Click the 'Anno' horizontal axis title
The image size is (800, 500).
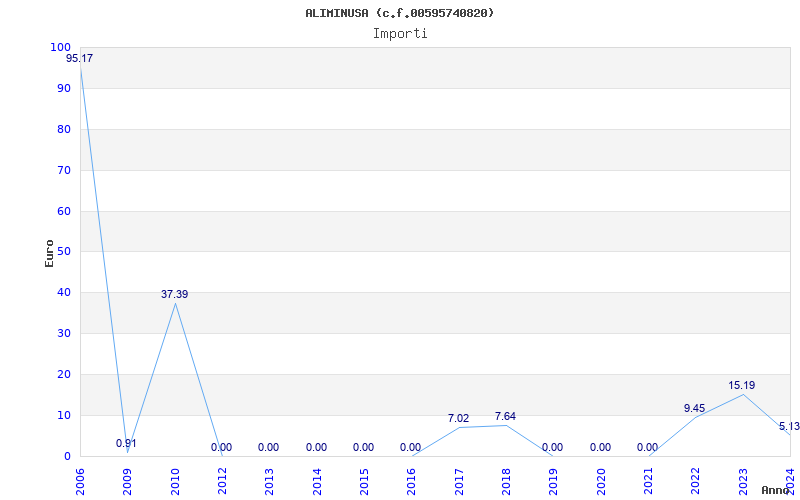tap(775, 490)
